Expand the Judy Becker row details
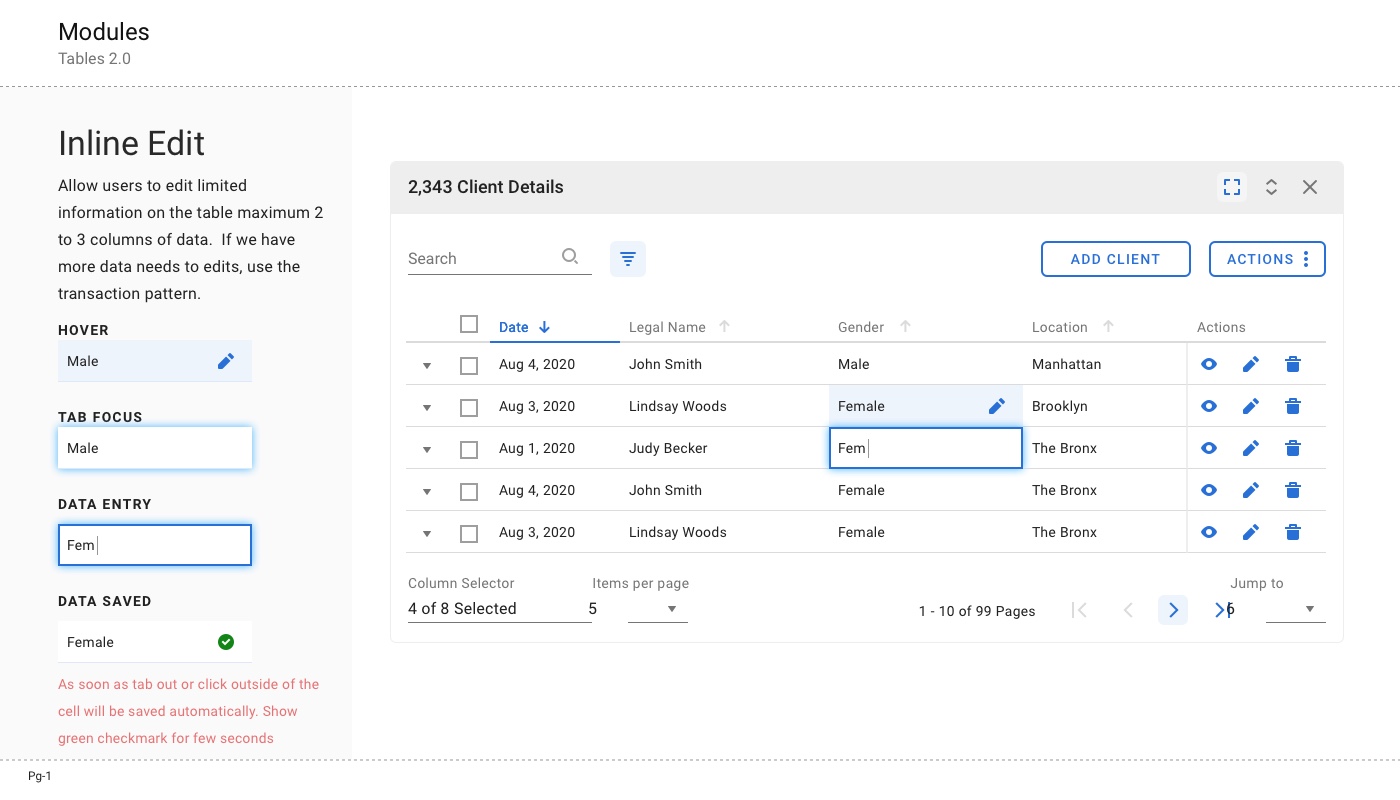The height and width of the screenshot is (800, 1400). 427,450
